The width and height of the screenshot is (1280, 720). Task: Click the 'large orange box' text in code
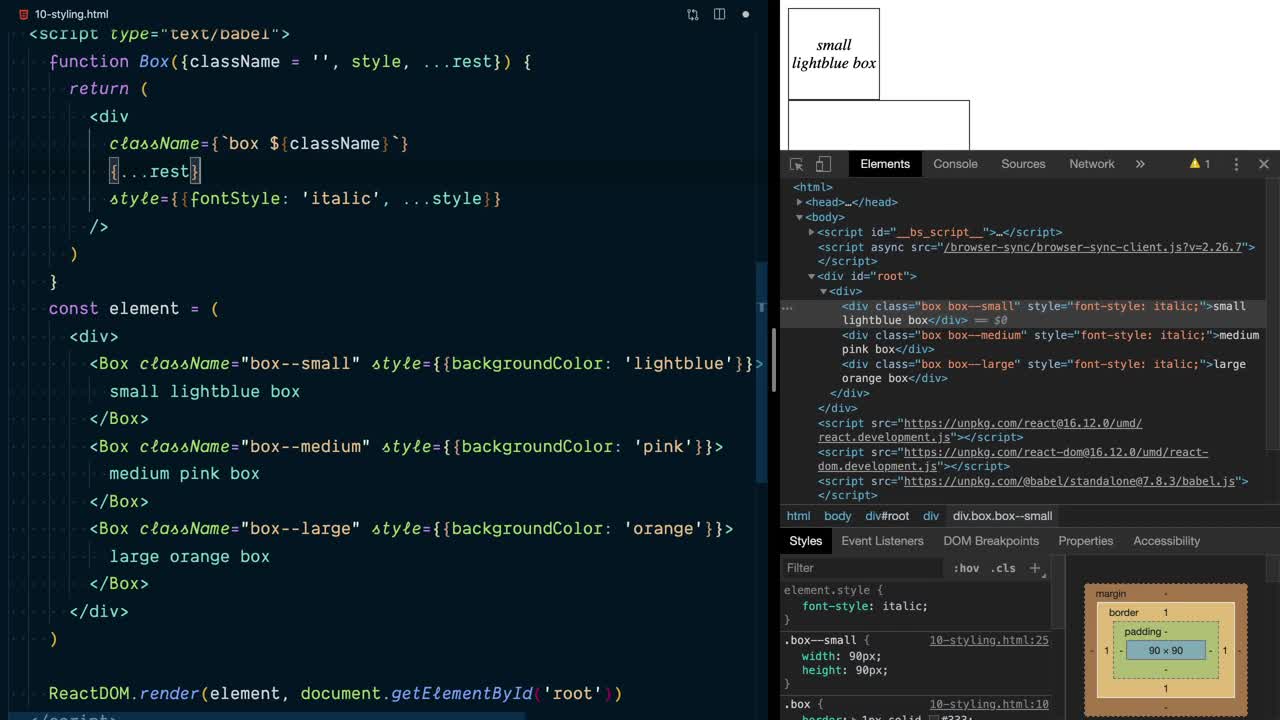(189, 556)
